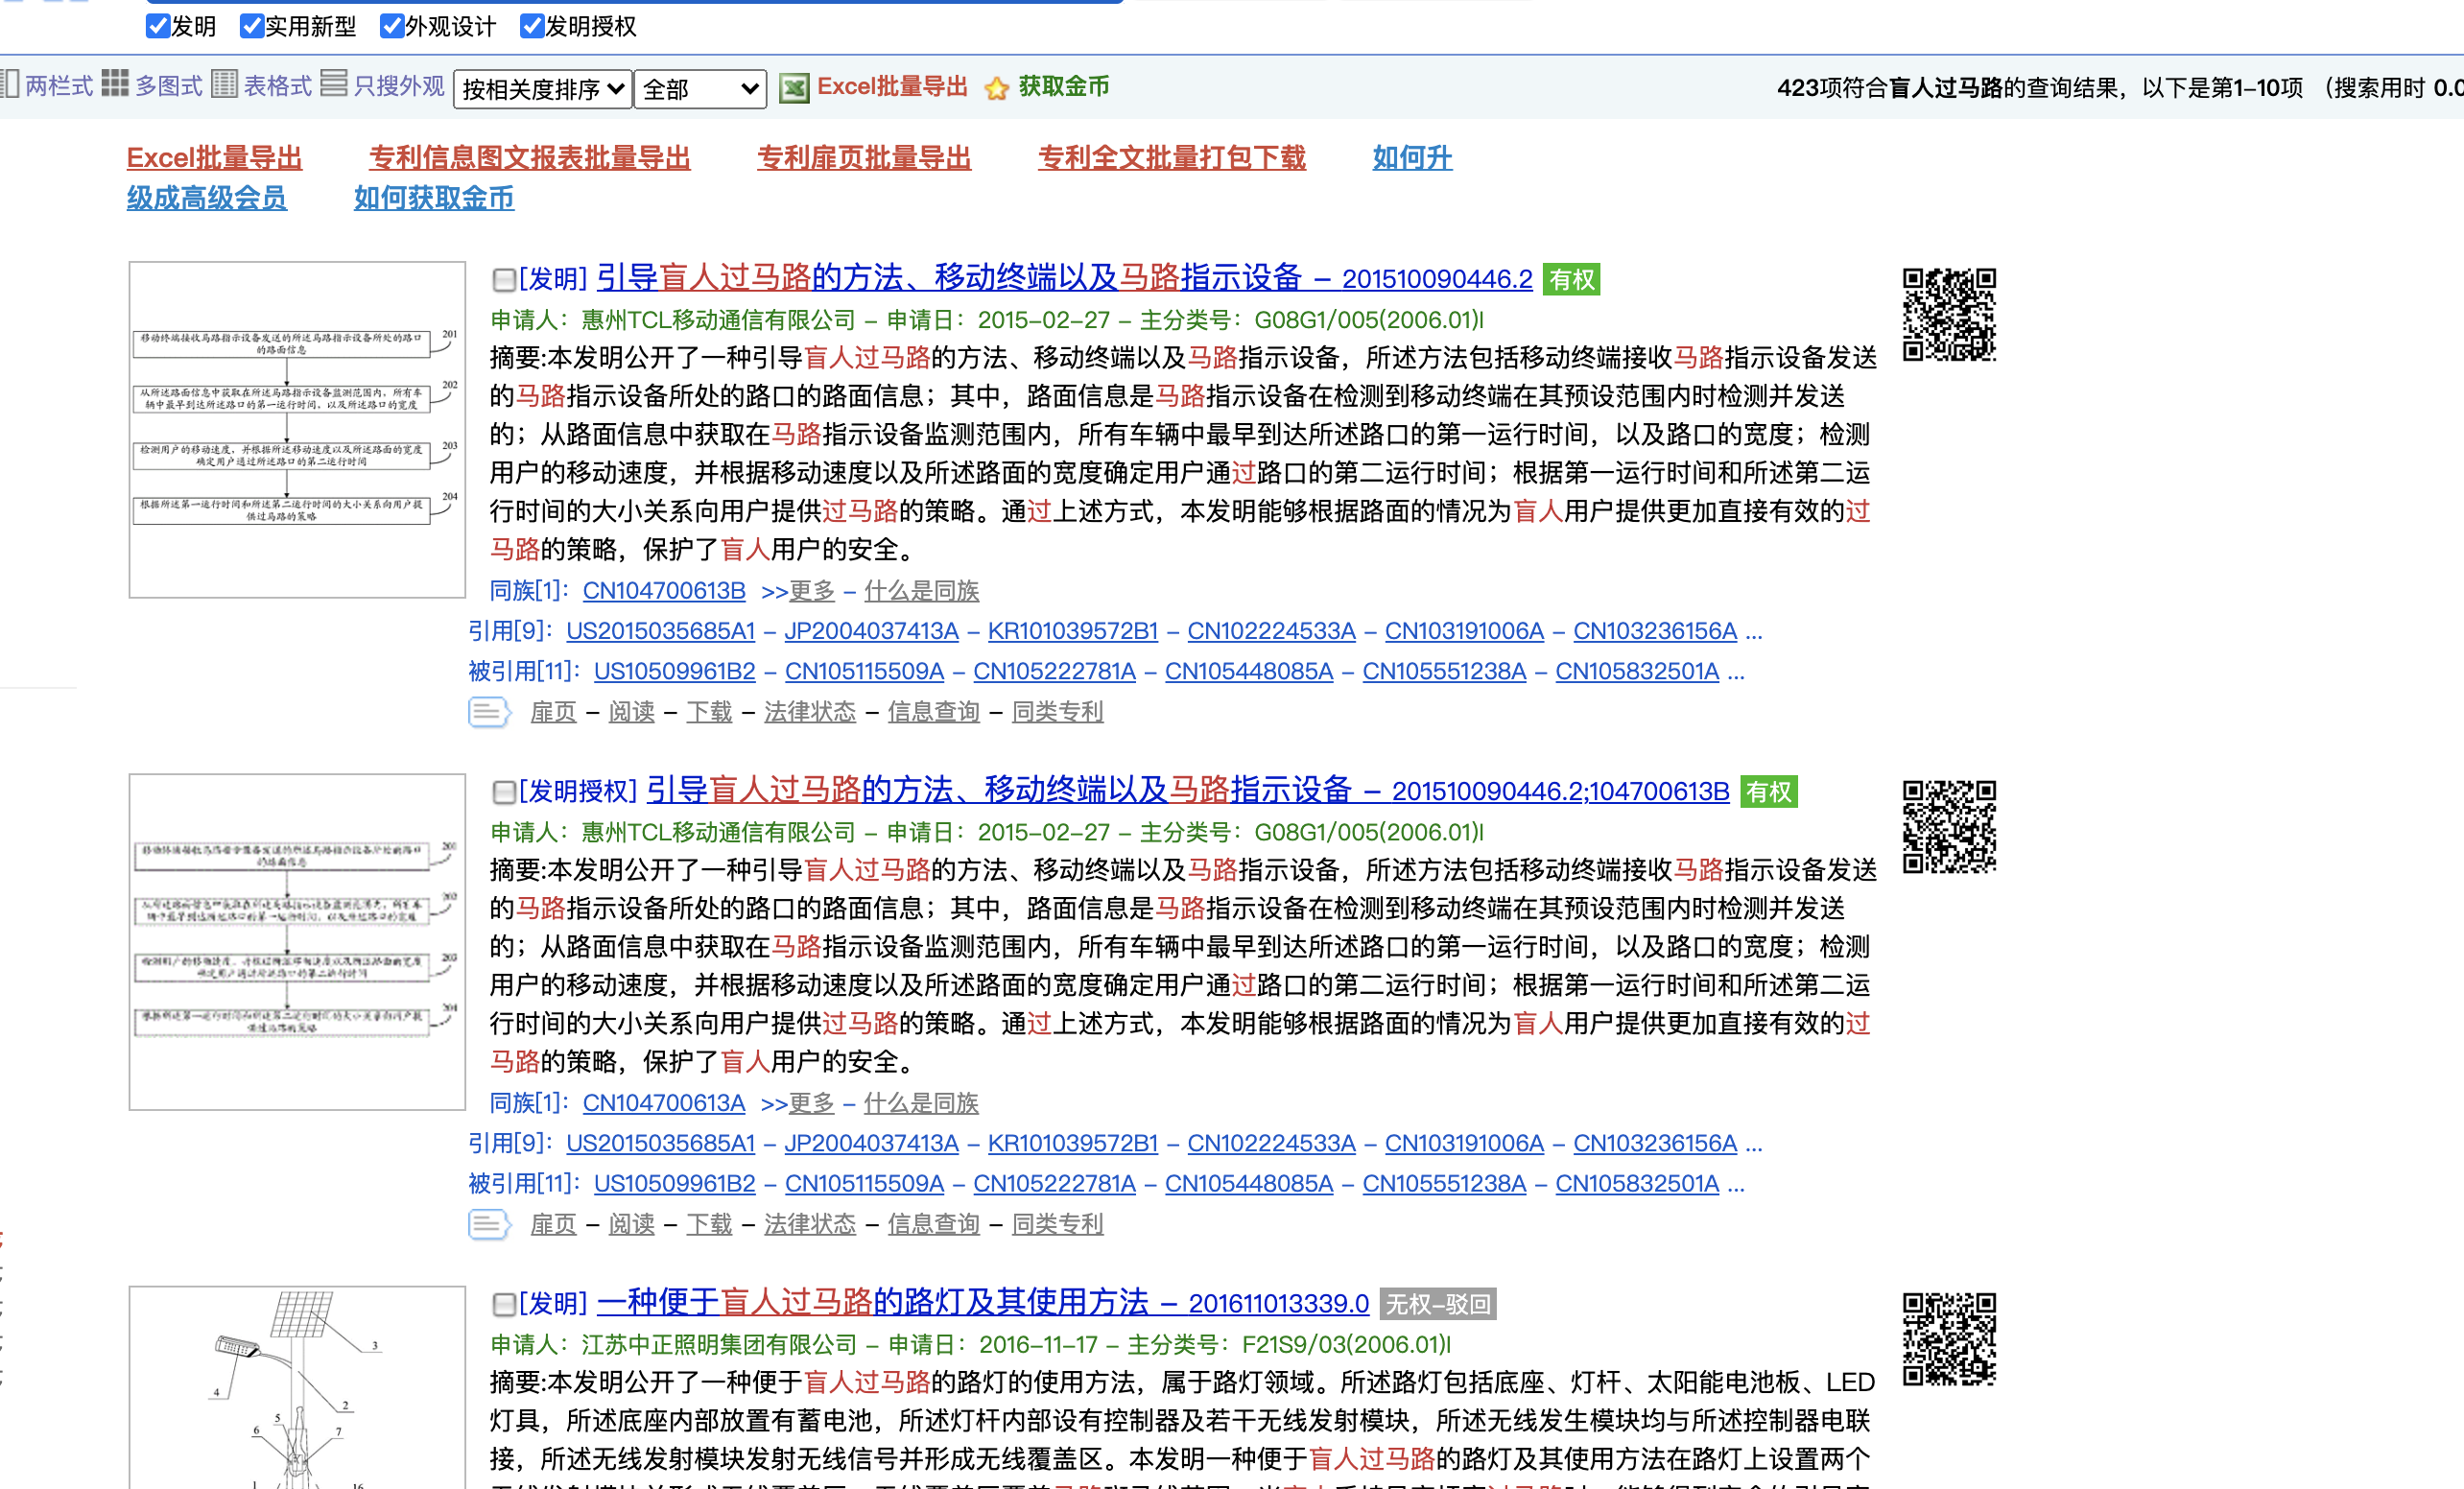2464x1489 pixels.
Task: Open first result's cited US2015035685A1
Action: click(x=660, y=631)
